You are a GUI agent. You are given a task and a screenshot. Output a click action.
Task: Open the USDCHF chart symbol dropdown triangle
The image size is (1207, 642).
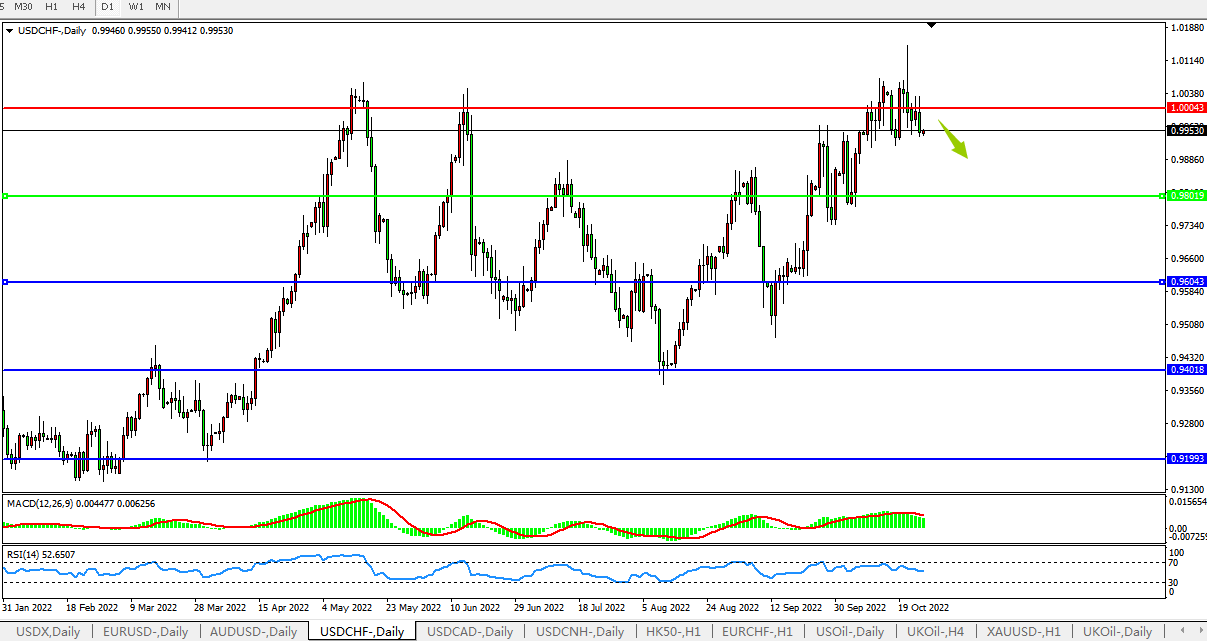pos(10,31)
